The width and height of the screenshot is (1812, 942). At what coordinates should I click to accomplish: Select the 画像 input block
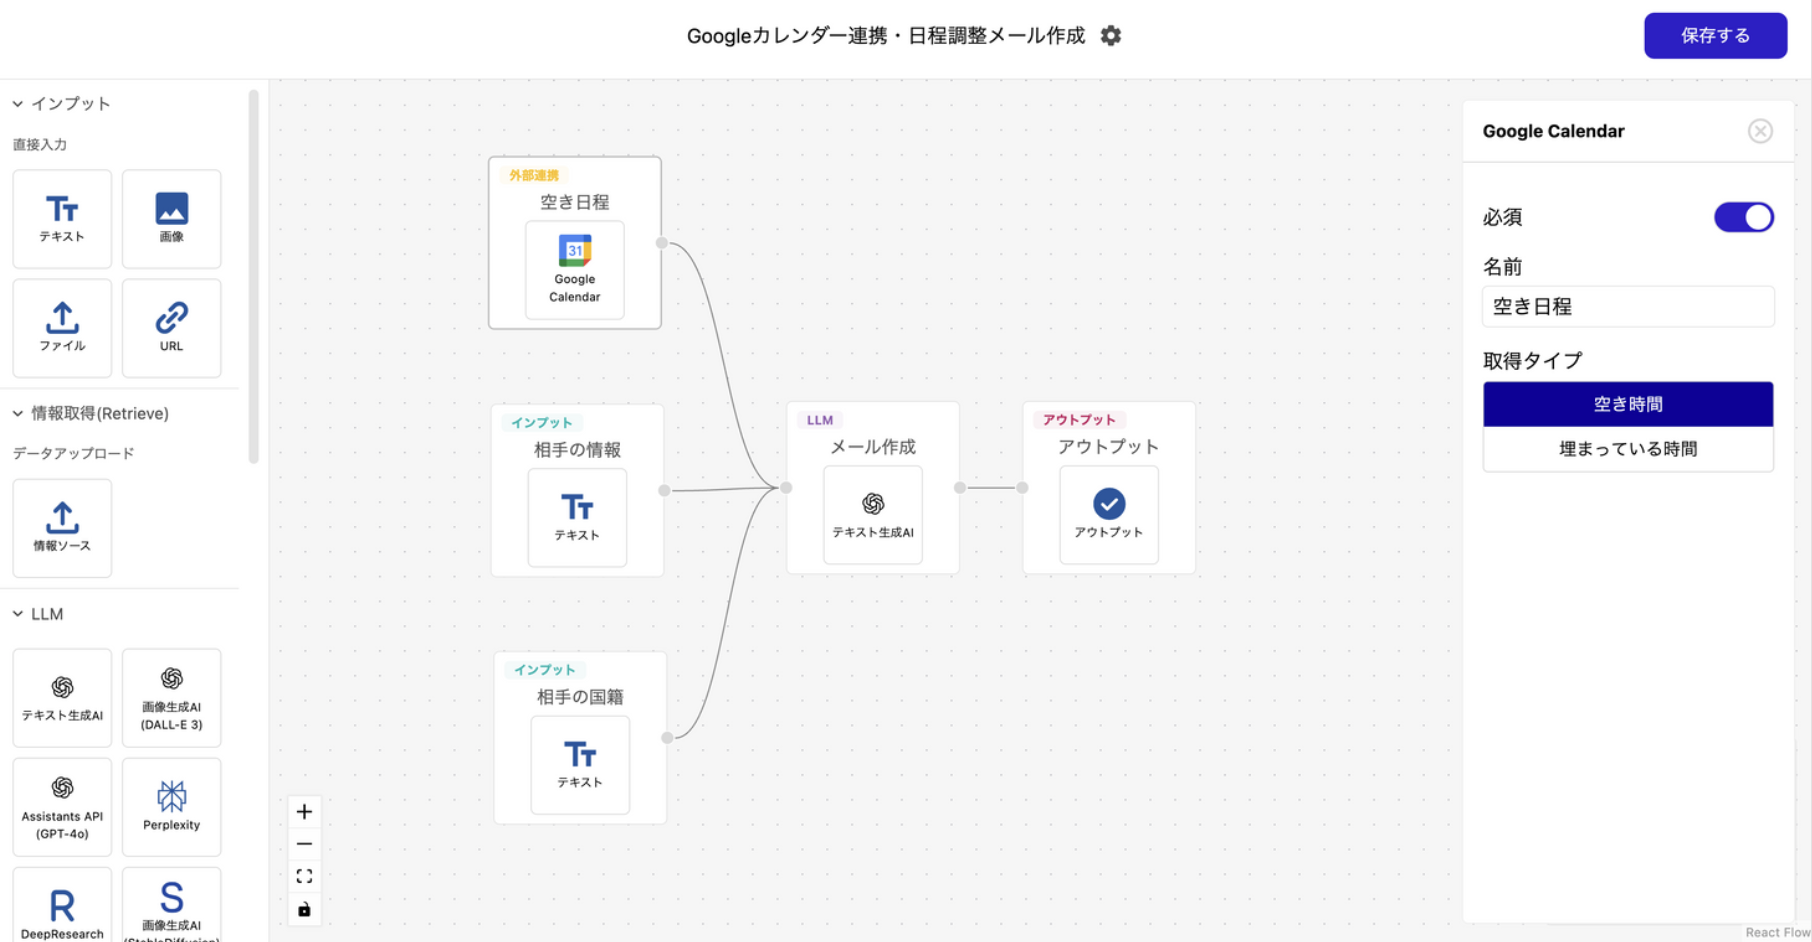(x=171, y=219)
